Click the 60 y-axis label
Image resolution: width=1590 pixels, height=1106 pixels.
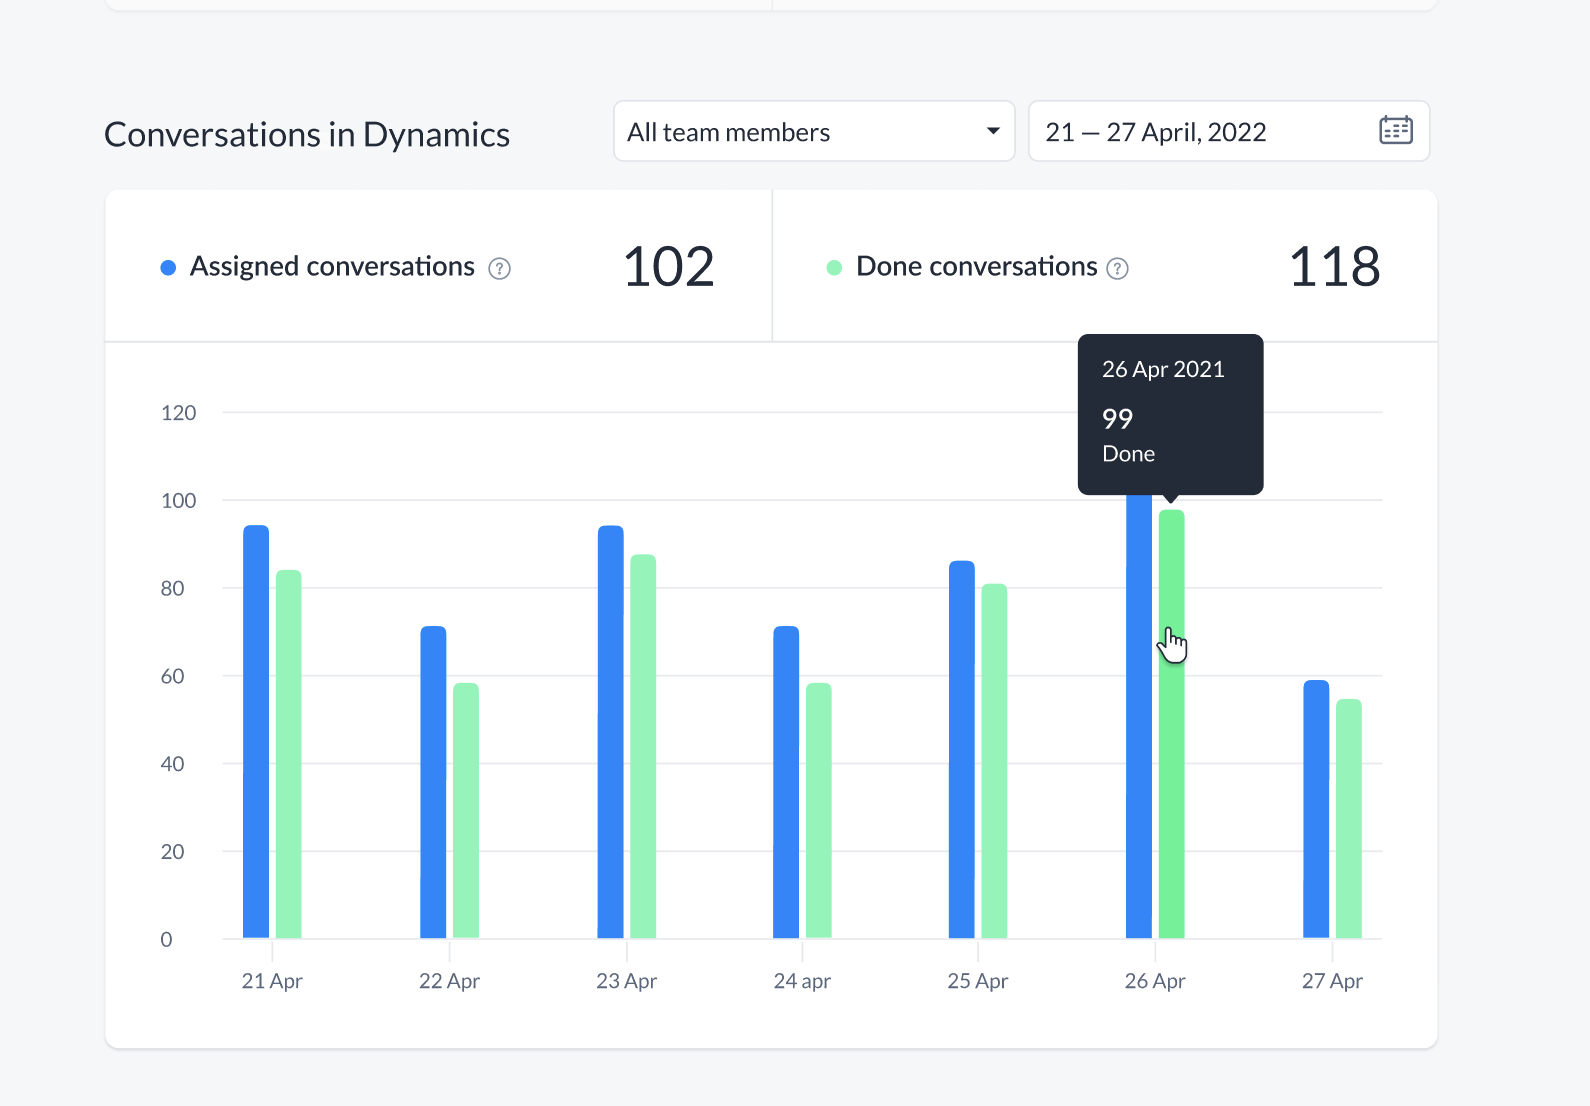point(172,677)
